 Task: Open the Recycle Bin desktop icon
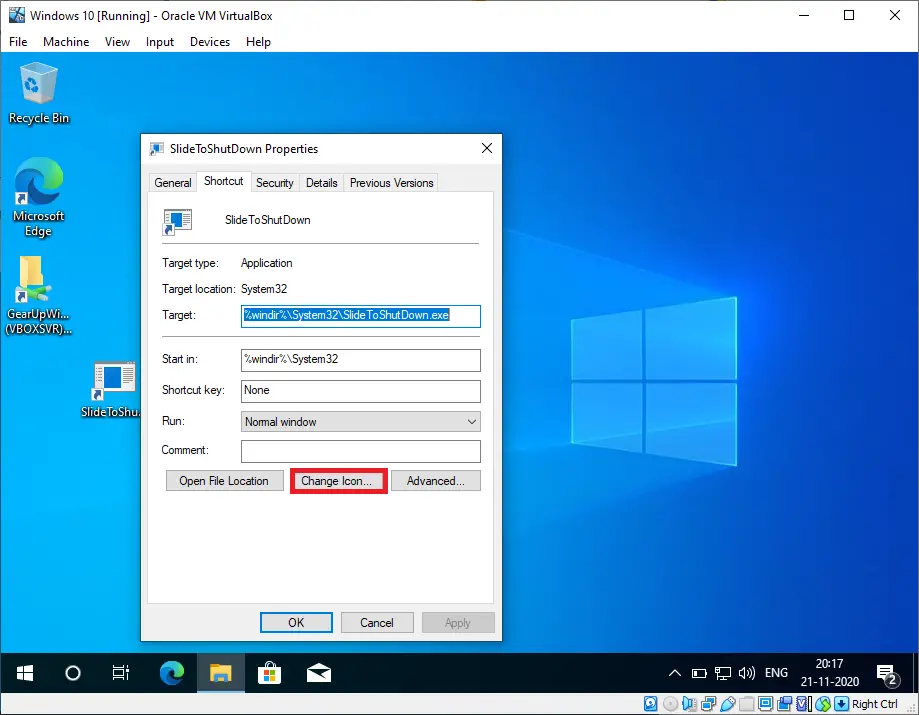39,93
